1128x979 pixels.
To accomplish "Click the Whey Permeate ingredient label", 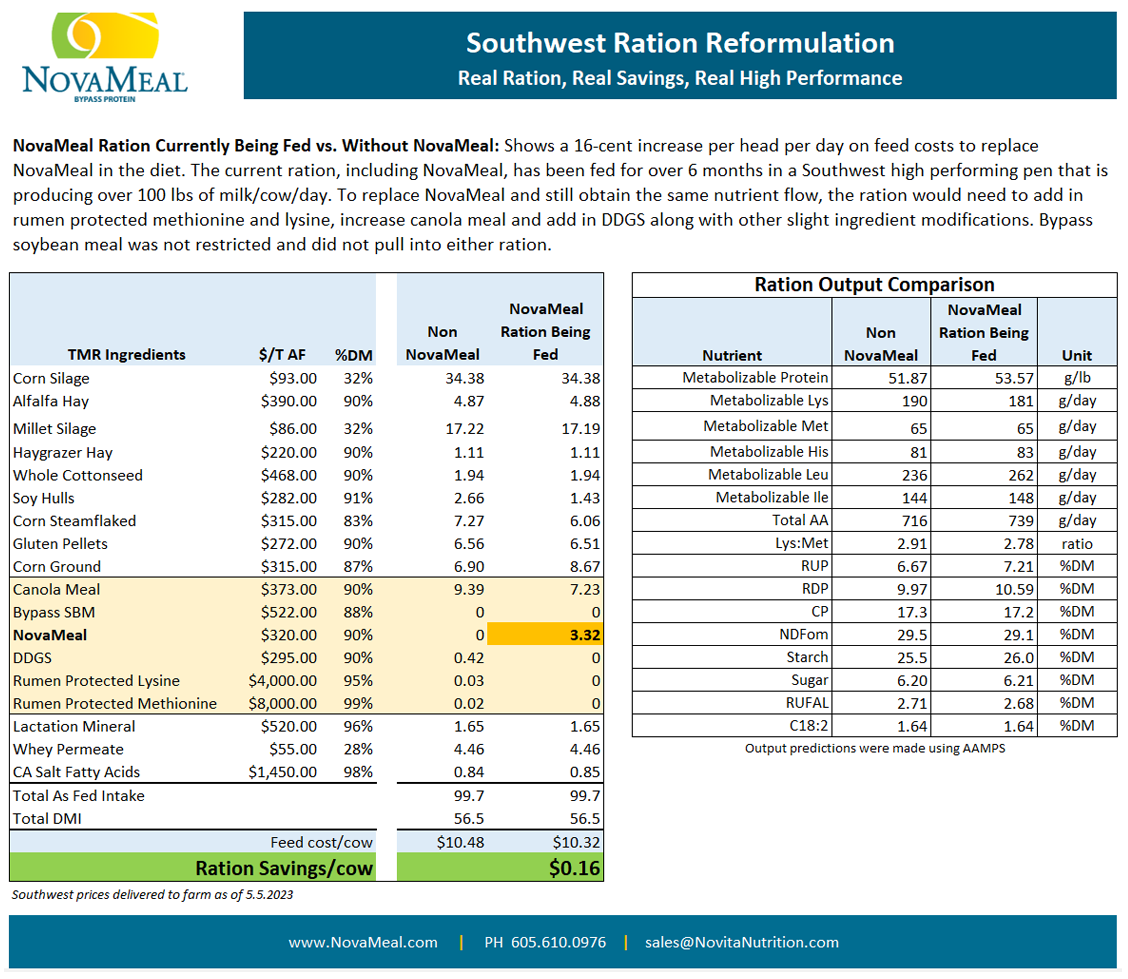I will pos(68,750).
